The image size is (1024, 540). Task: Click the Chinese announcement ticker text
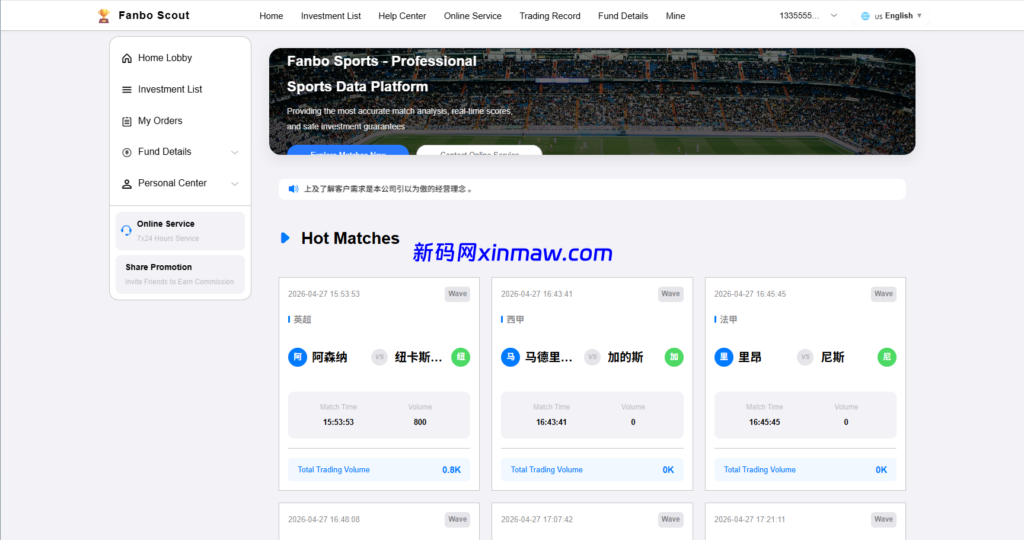(x=388, y=189)
